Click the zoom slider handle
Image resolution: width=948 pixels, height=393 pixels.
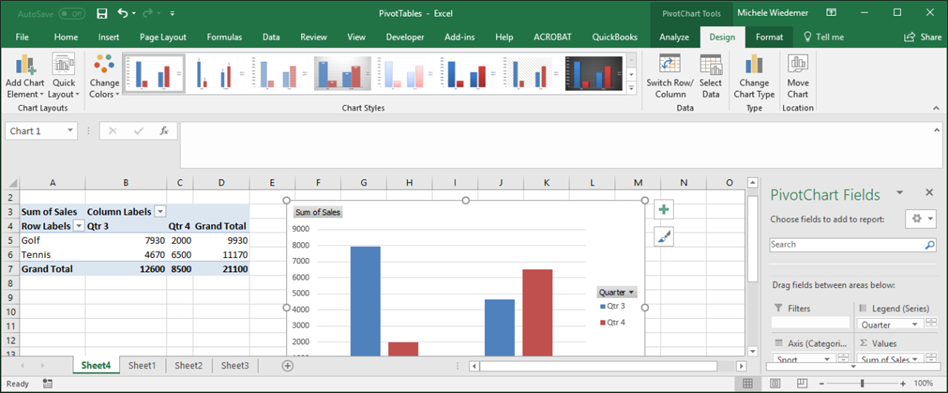[x=862, y=383]
